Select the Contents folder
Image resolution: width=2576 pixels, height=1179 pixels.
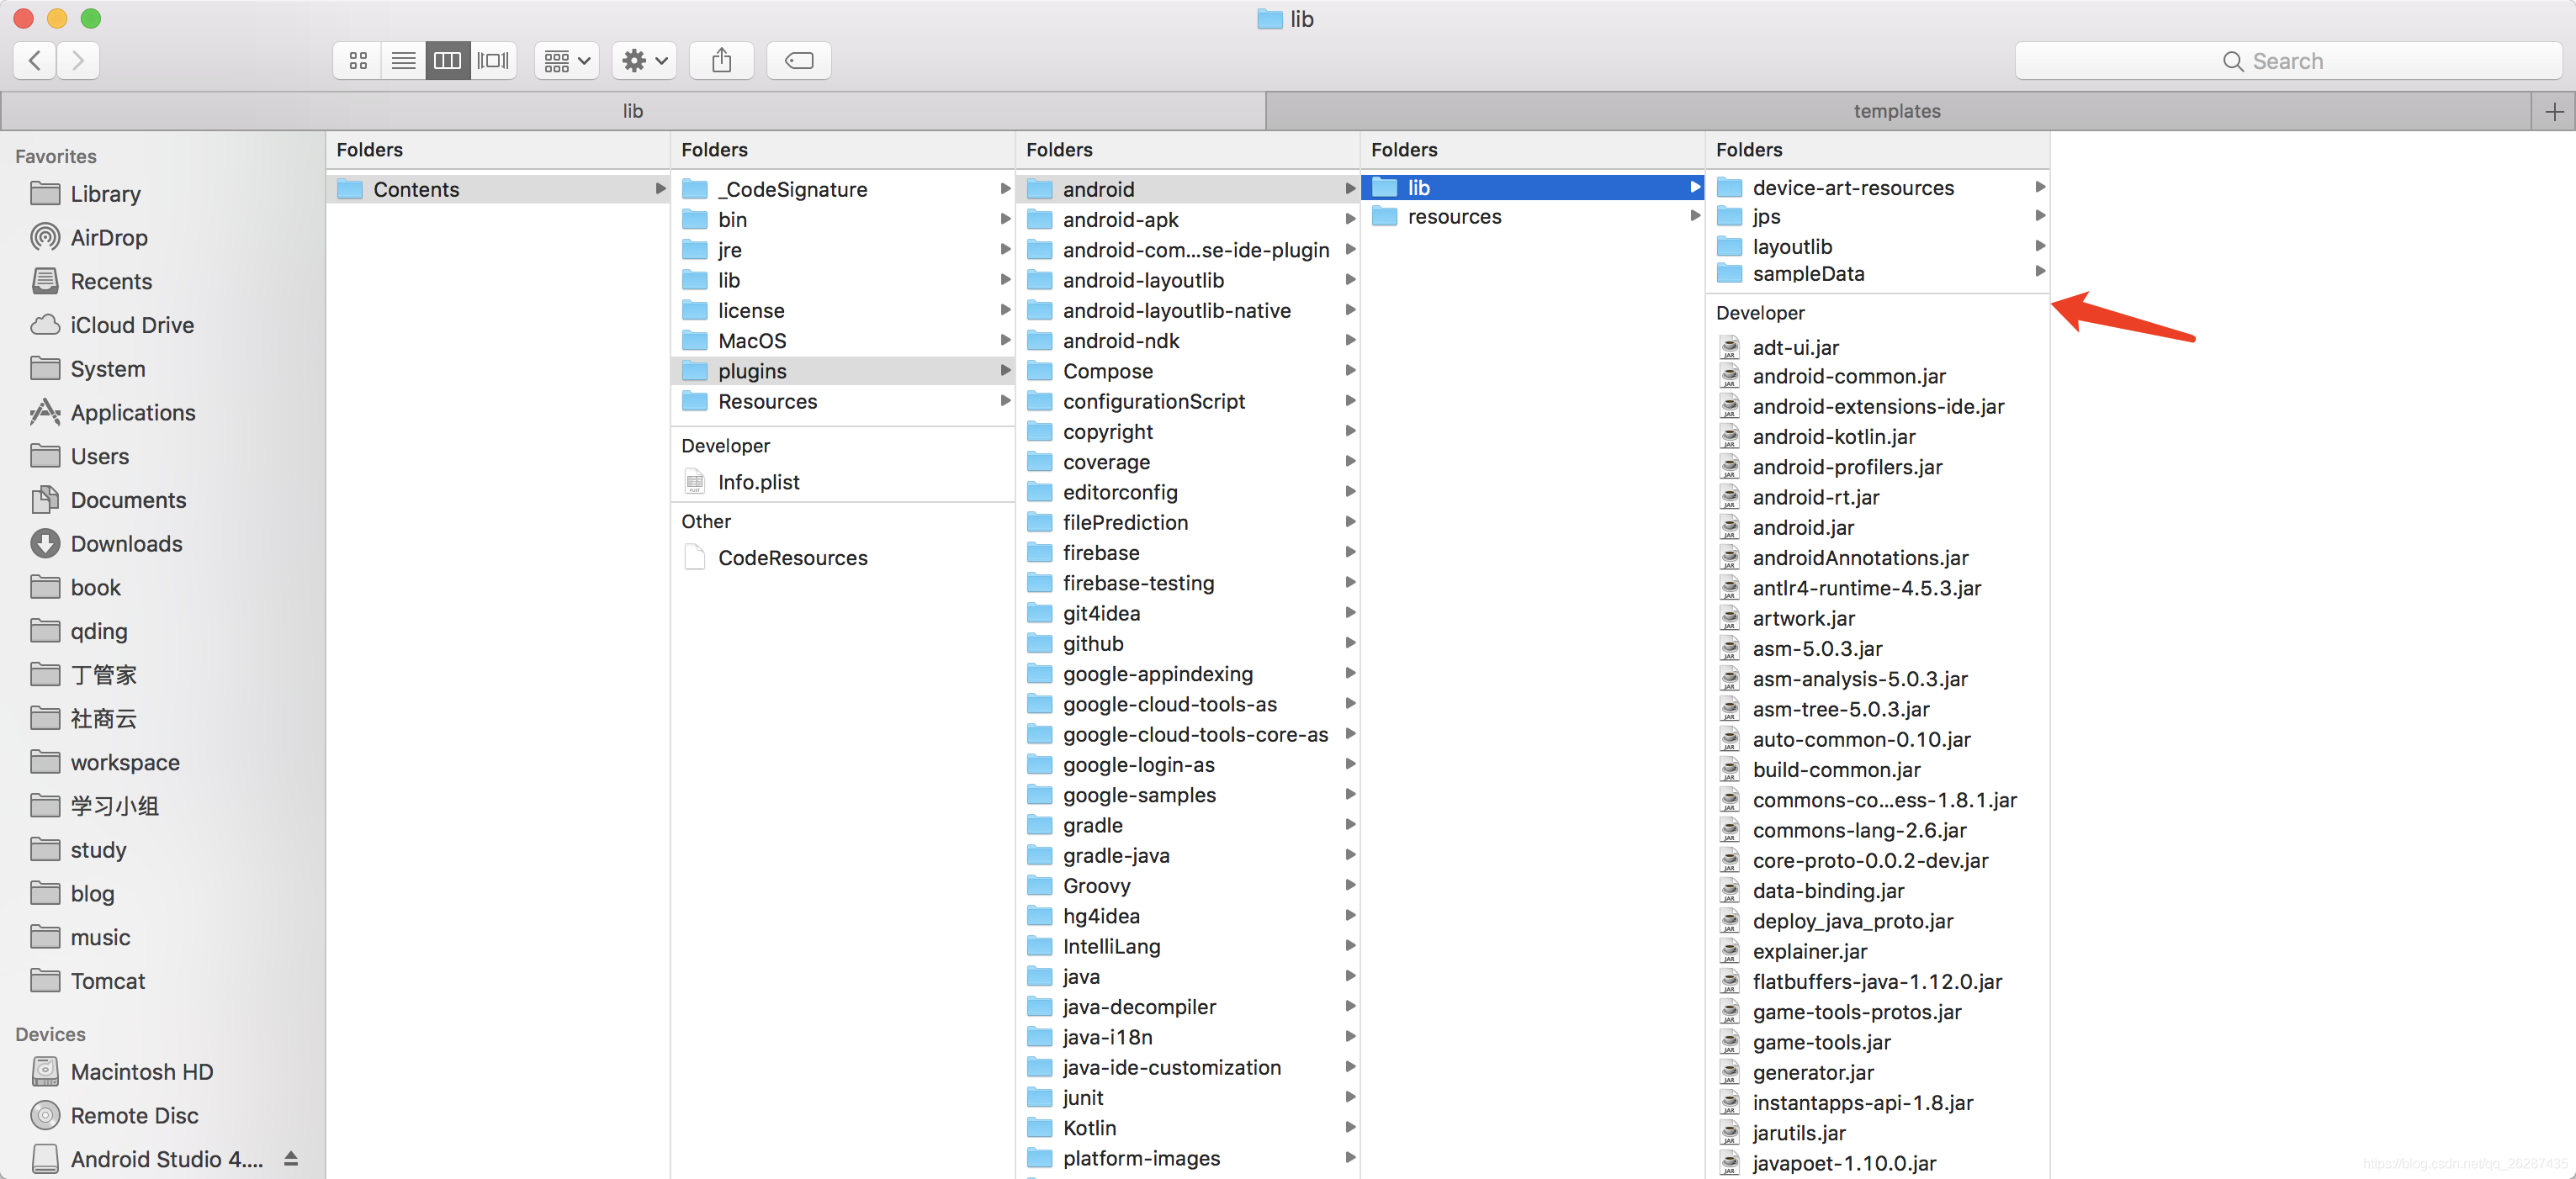[x=497, y=190]
